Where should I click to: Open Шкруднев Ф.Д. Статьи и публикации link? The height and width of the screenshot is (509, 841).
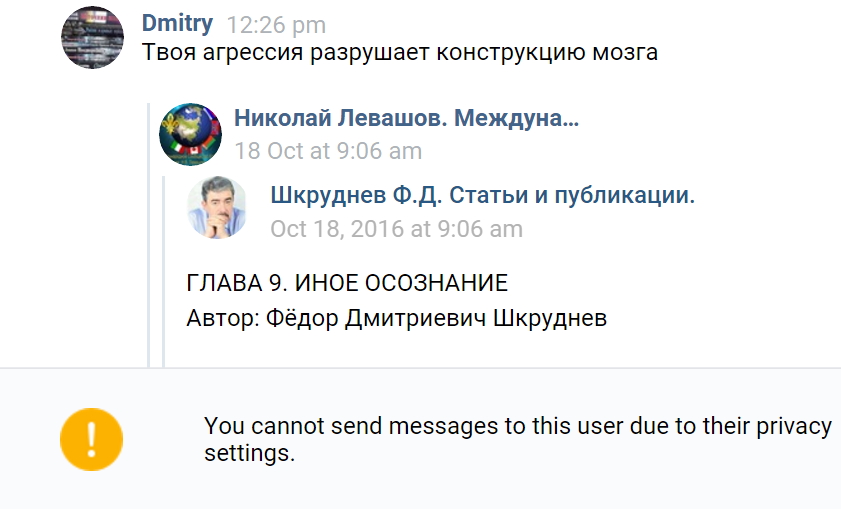click(483, 195)
